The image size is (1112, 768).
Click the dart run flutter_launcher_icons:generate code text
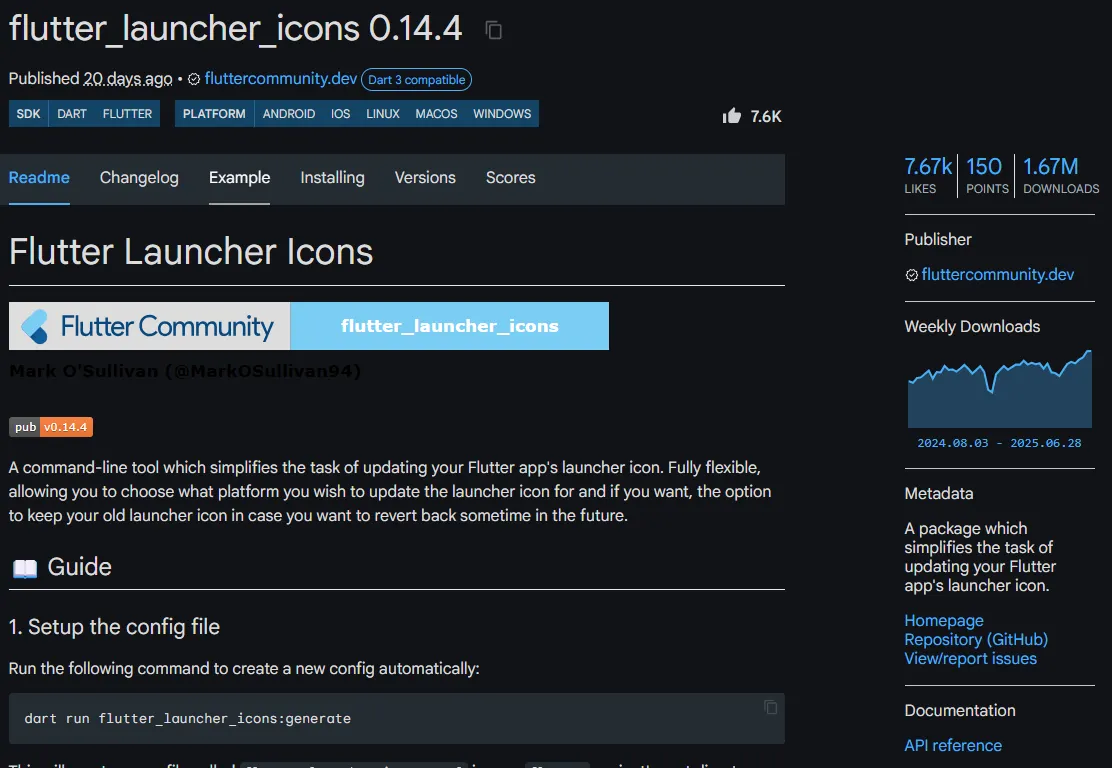(x=187, y=718)
